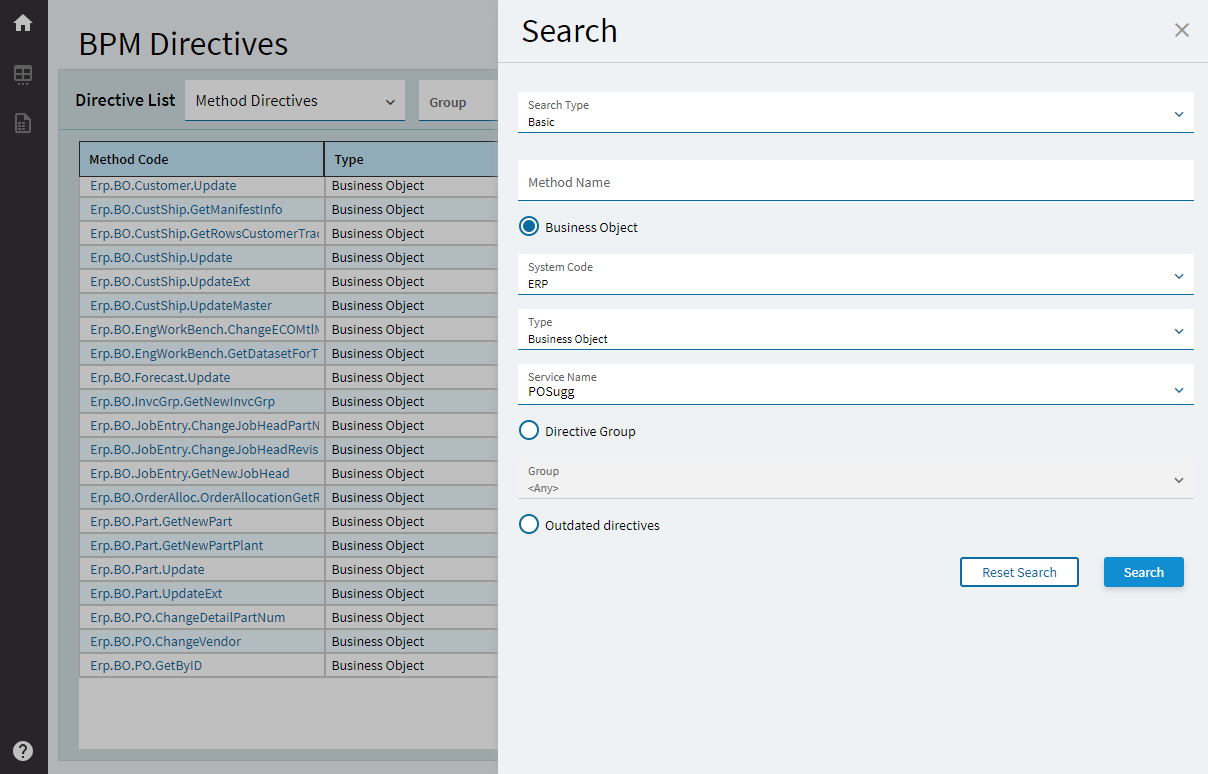Open Erp.BO.OrderAlloc.OrderAllocationGetR directive
Viewport: 1208px width, 774px height.
click(x=204, y=498)
